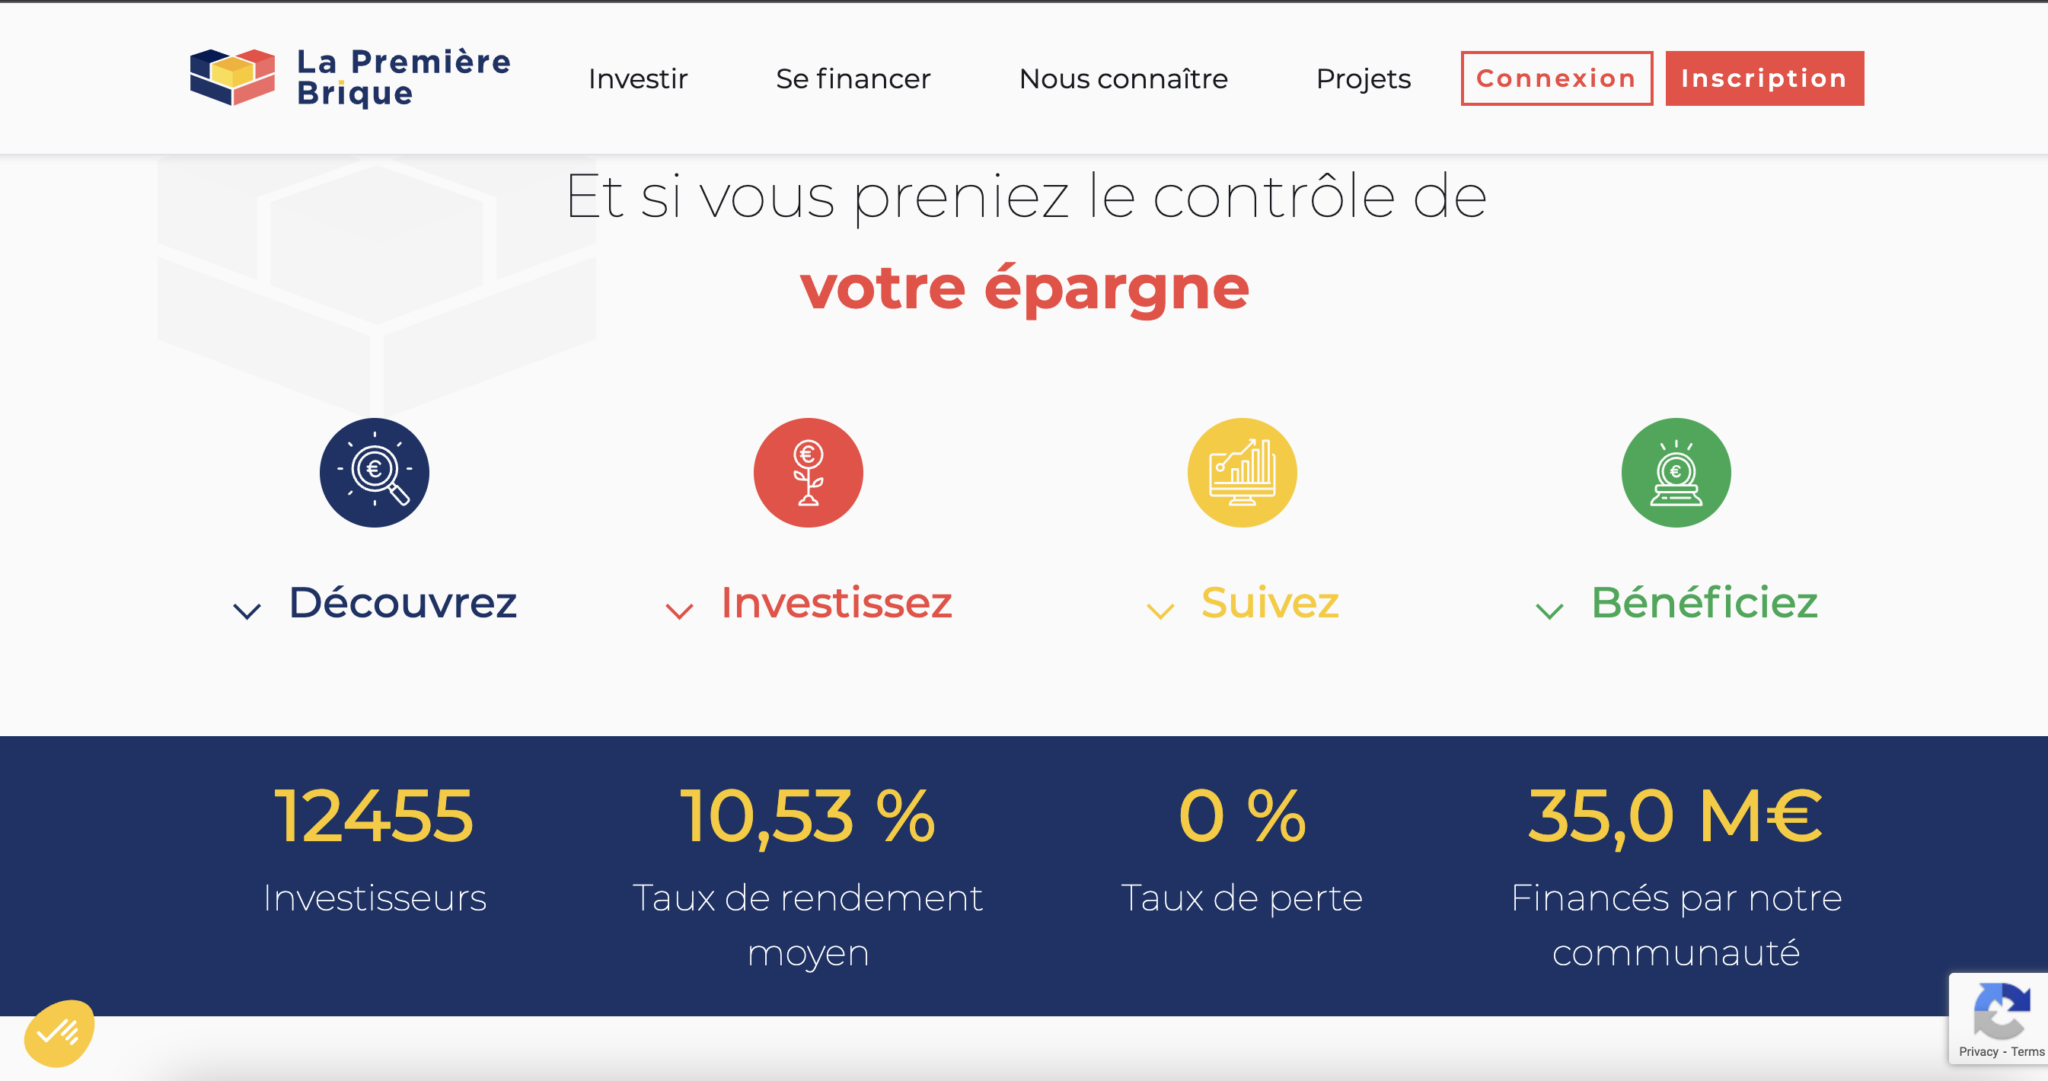Viewport: 2048px width, 1081px height.
Task: Click the double checkmark badge icon
Action: (x=58, y=1032)
